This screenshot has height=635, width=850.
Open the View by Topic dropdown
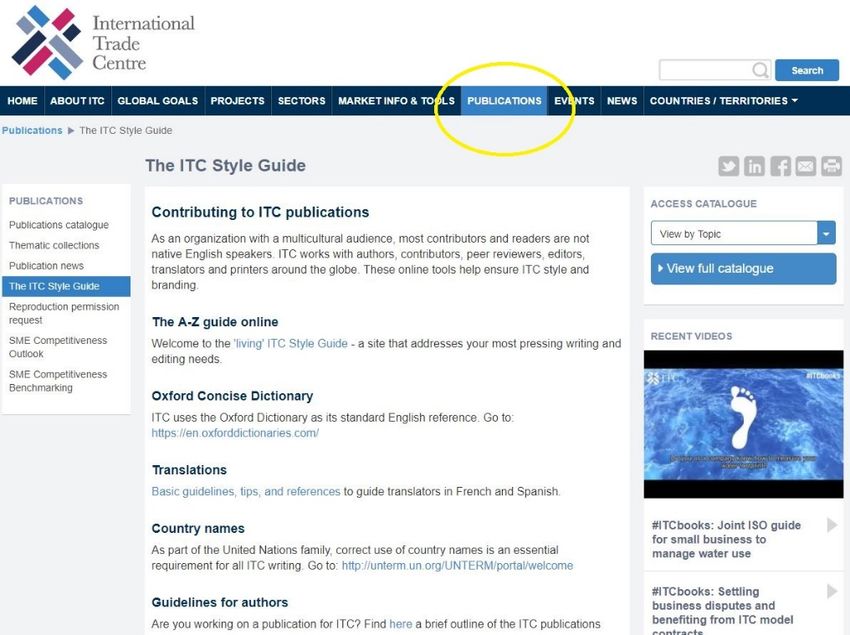pos(743,233)
